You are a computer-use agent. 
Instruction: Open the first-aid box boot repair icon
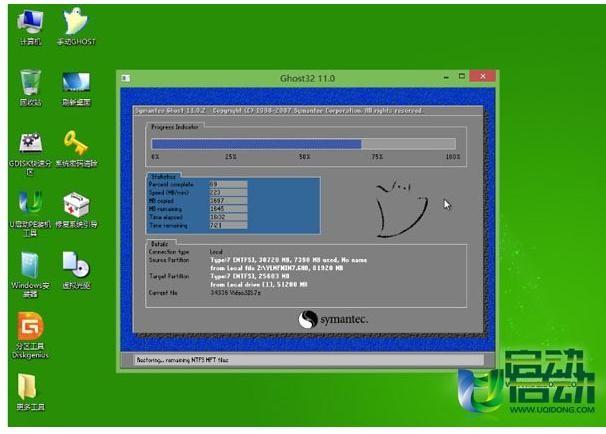[76, 211]
